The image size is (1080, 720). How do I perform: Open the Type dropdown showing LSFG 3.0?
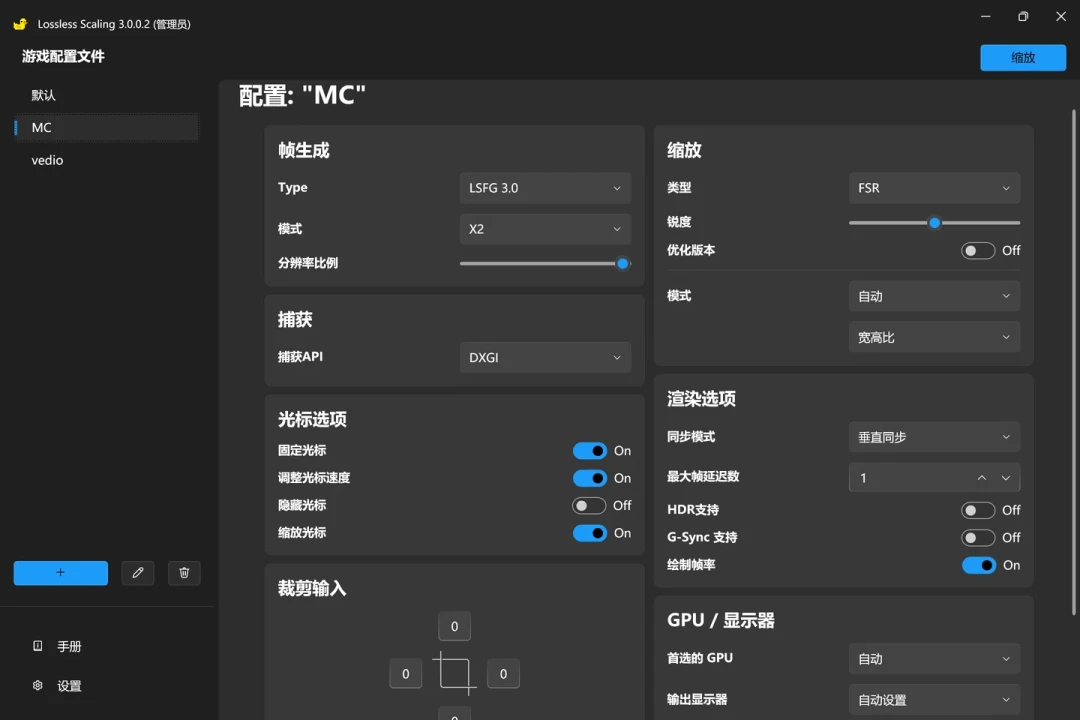545,188
